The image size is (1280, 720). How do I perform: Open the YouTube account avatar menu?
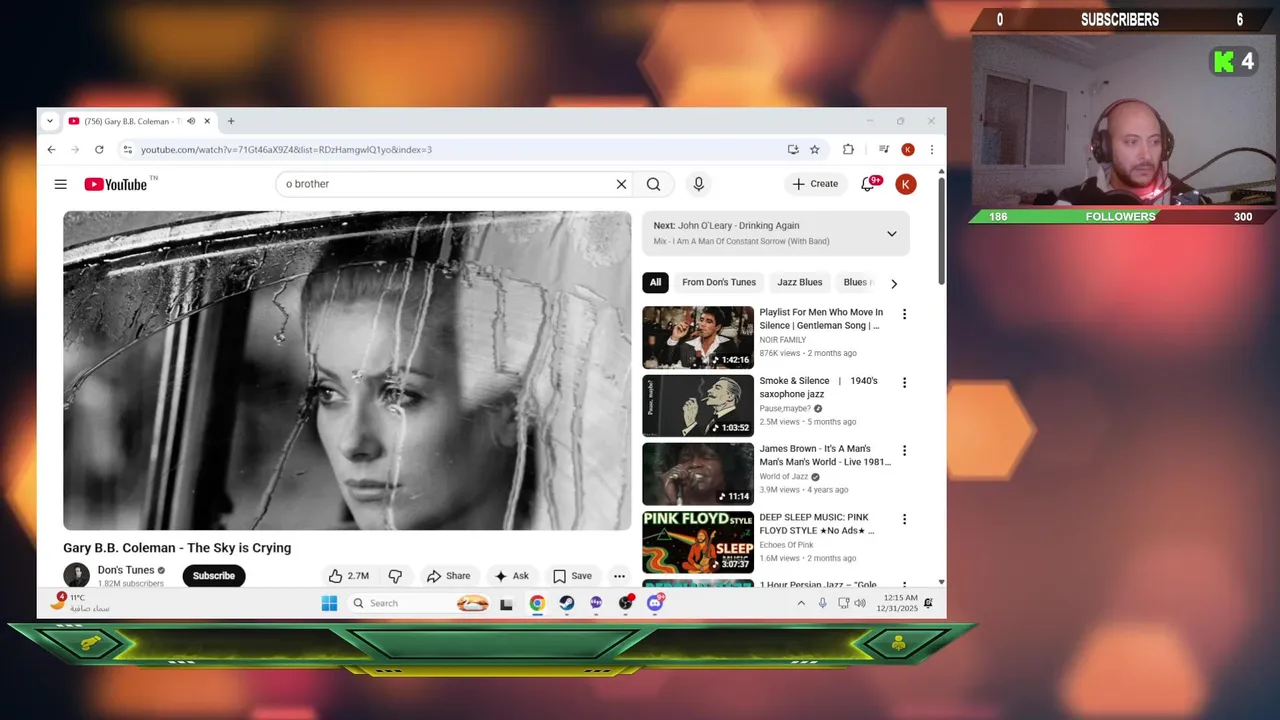coord(905,184)
